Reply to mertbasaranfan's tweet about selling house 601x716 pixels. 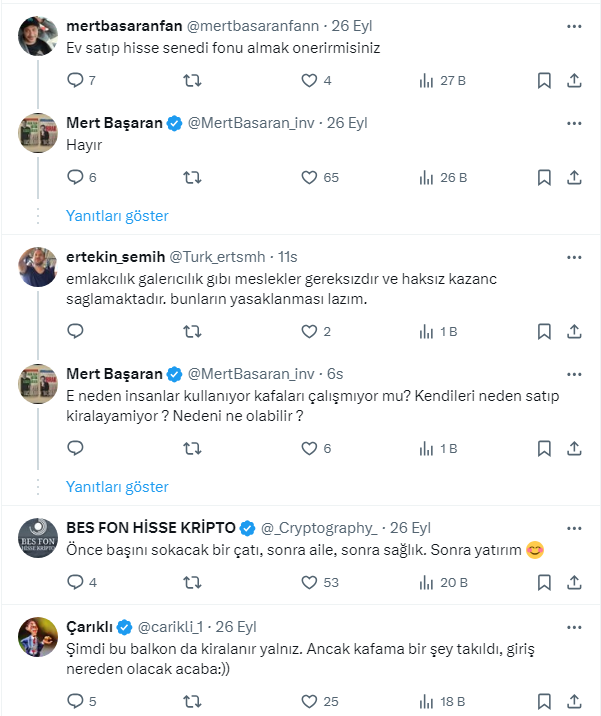[75, 81]
